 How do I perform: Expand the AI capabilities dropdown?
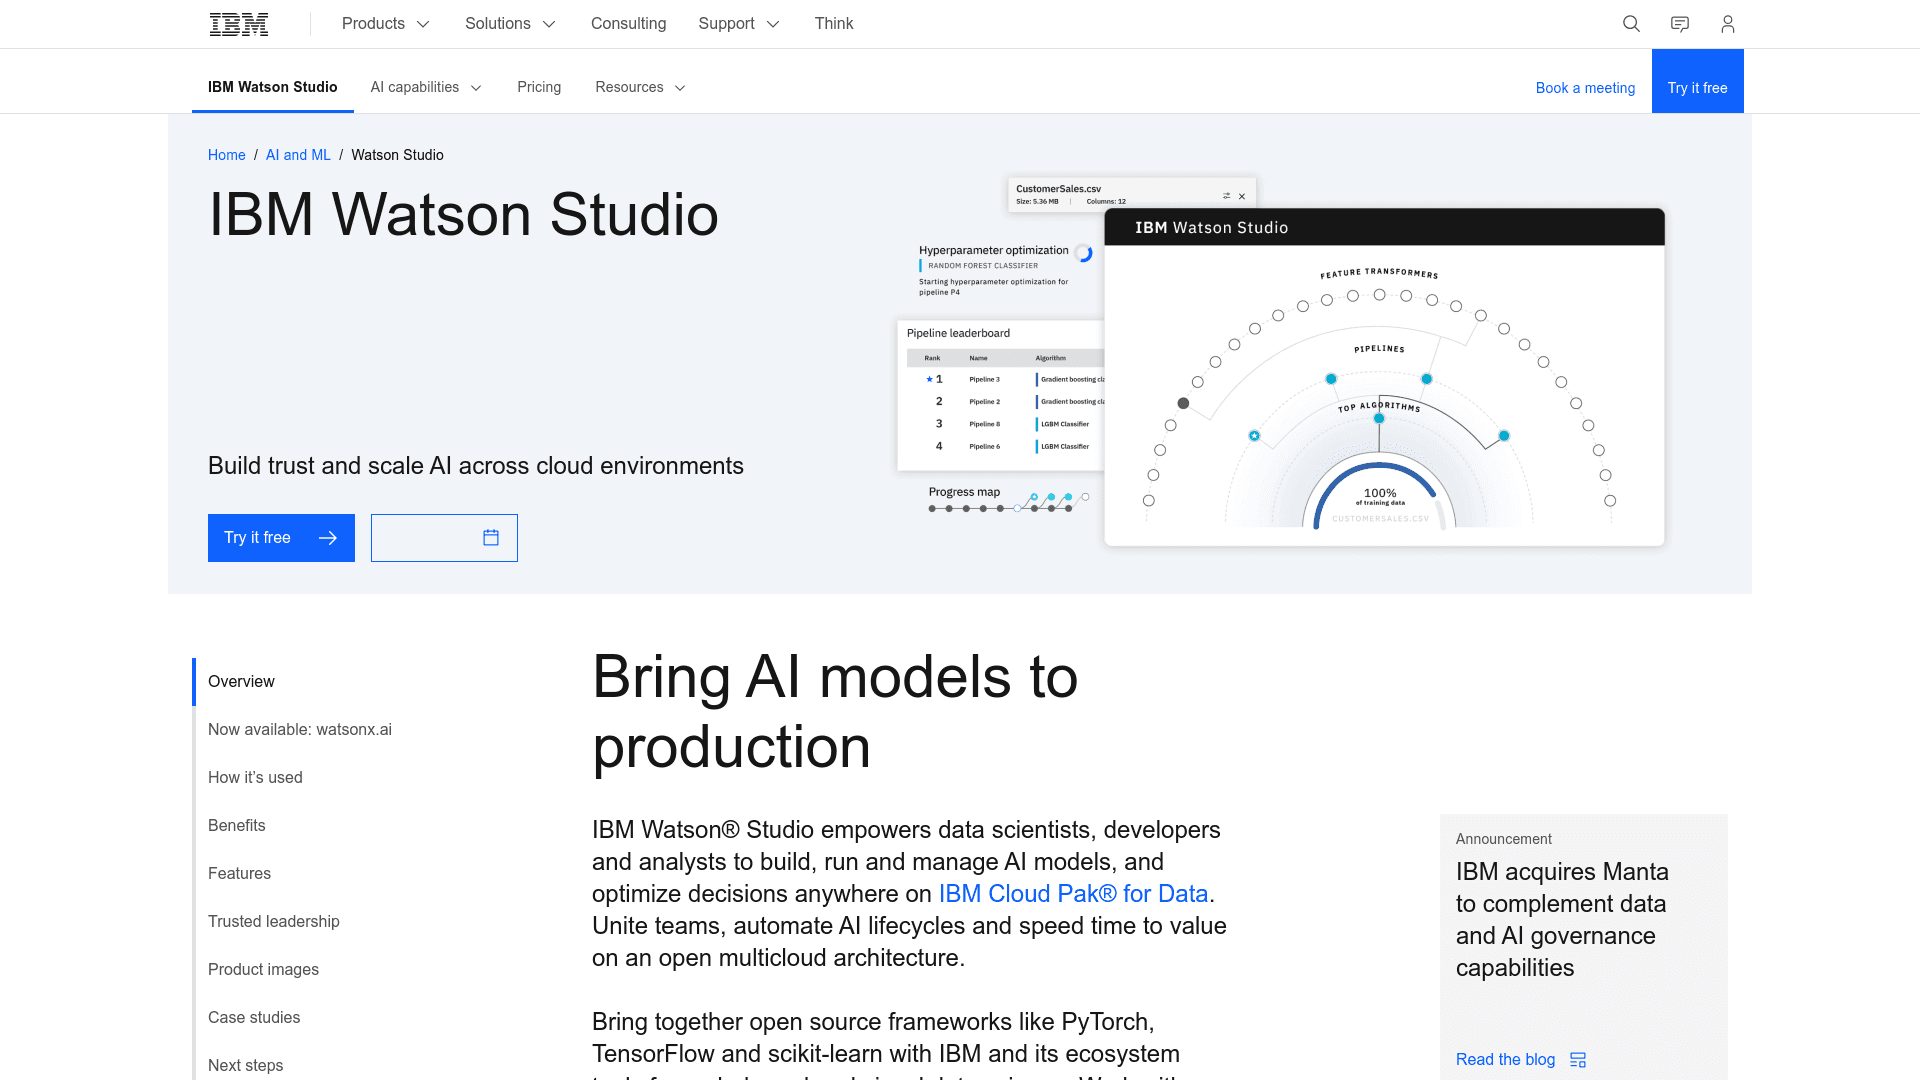425,87
